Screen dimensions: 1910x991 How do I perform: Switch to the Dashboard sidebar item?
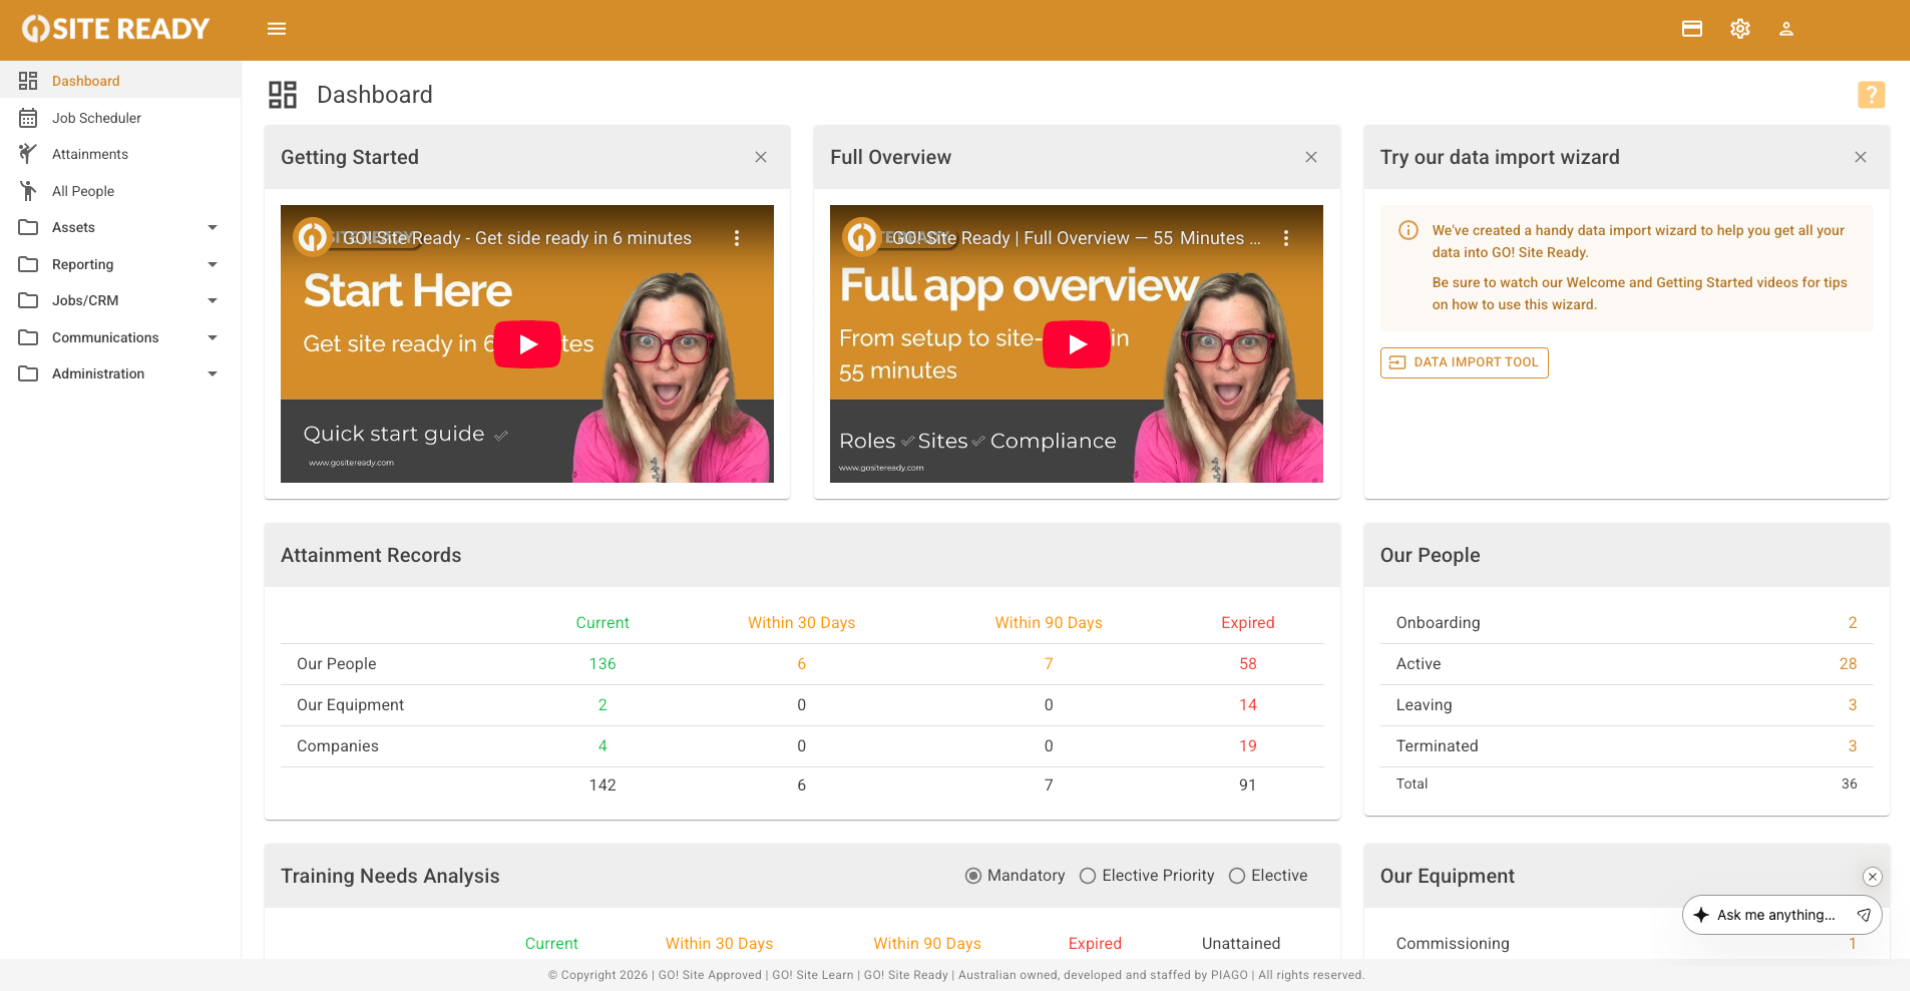(85, 80)
